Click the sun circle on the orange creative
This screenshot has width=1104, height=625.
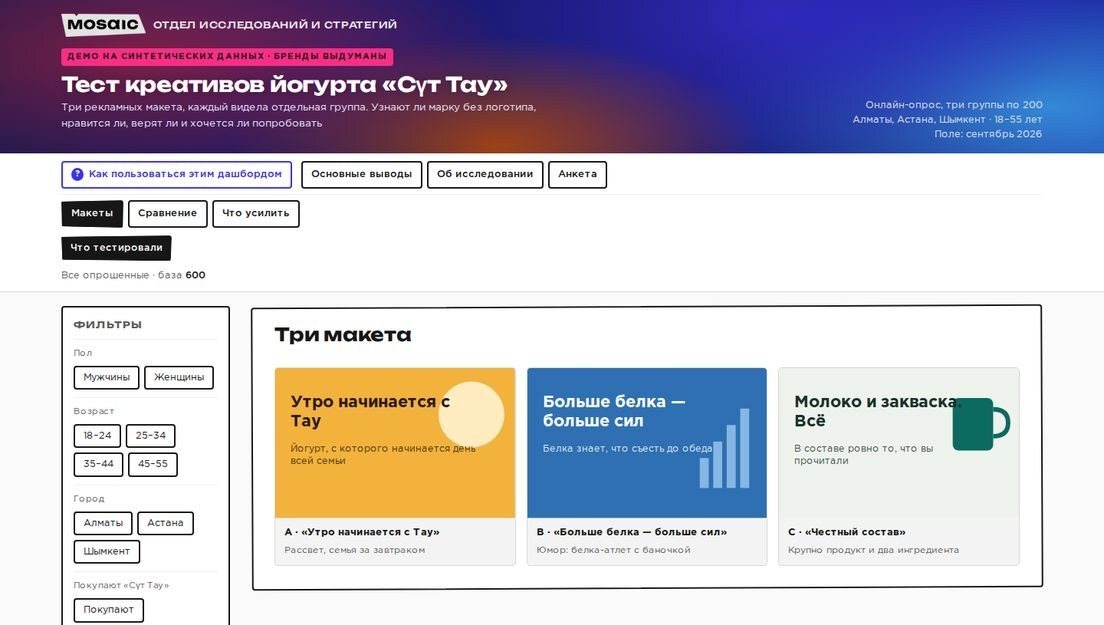pyautogui.click(x=471, y=415)
